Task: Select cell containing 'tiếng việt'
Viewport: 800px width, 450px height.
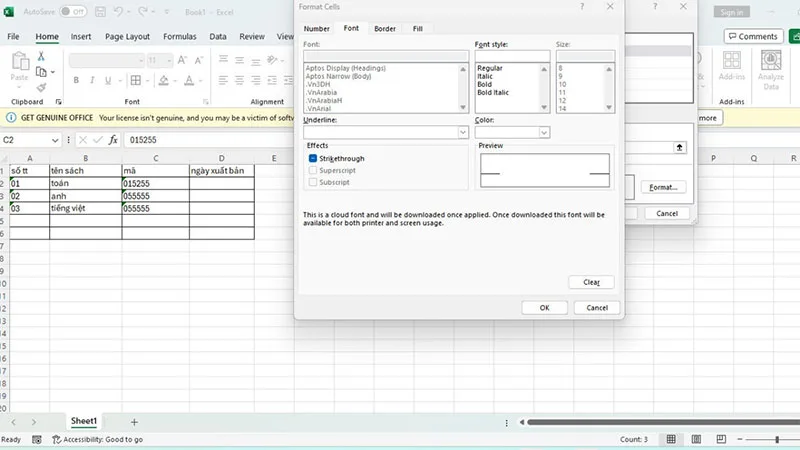Action: (x=86, y=208)
